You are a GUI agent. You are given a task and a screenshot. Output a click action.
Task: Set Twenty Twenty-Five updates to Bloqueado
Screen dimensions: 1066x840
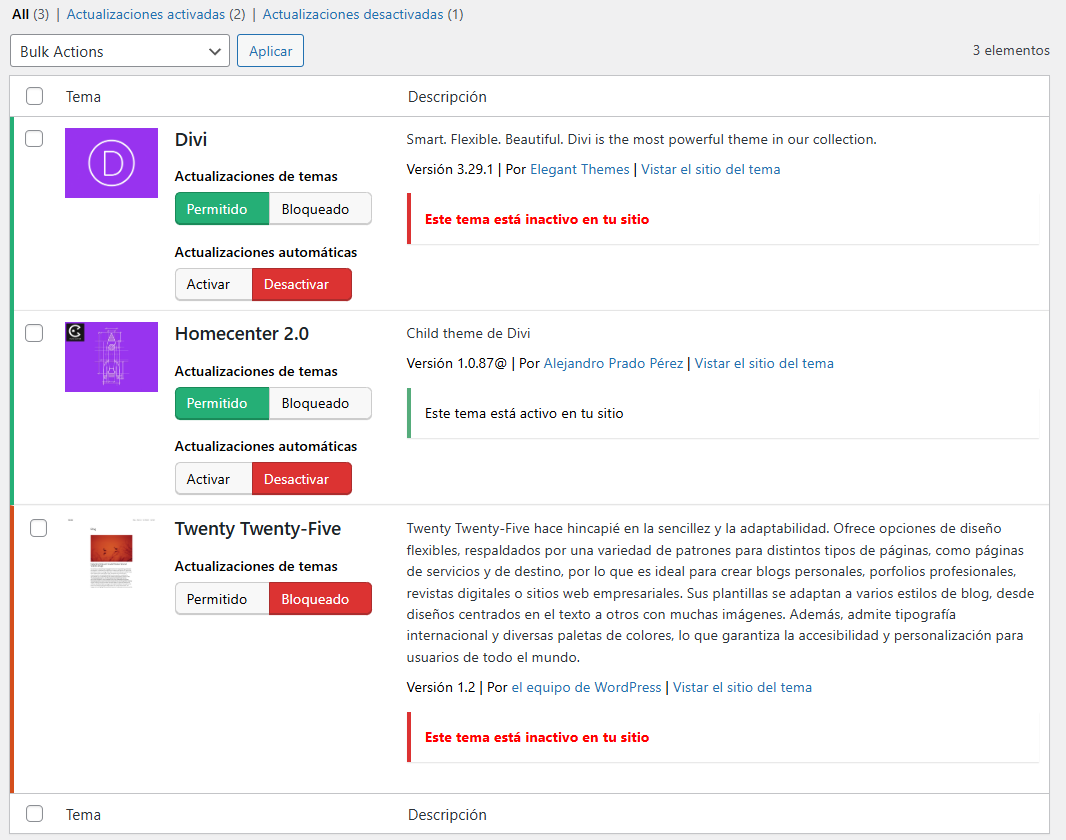pyautogui.click(x=320, y=599)
